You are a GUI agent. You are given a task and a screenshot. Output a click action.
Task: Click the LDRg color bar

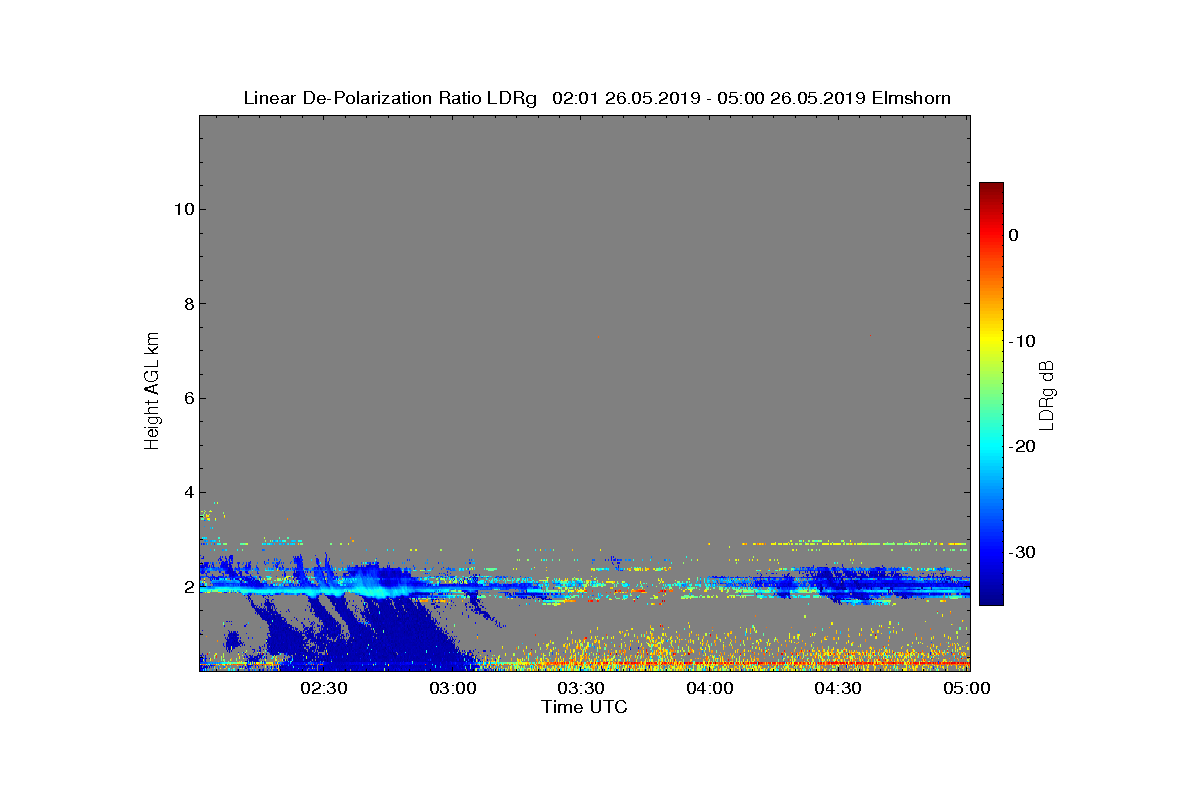click(x=991, y=394)
